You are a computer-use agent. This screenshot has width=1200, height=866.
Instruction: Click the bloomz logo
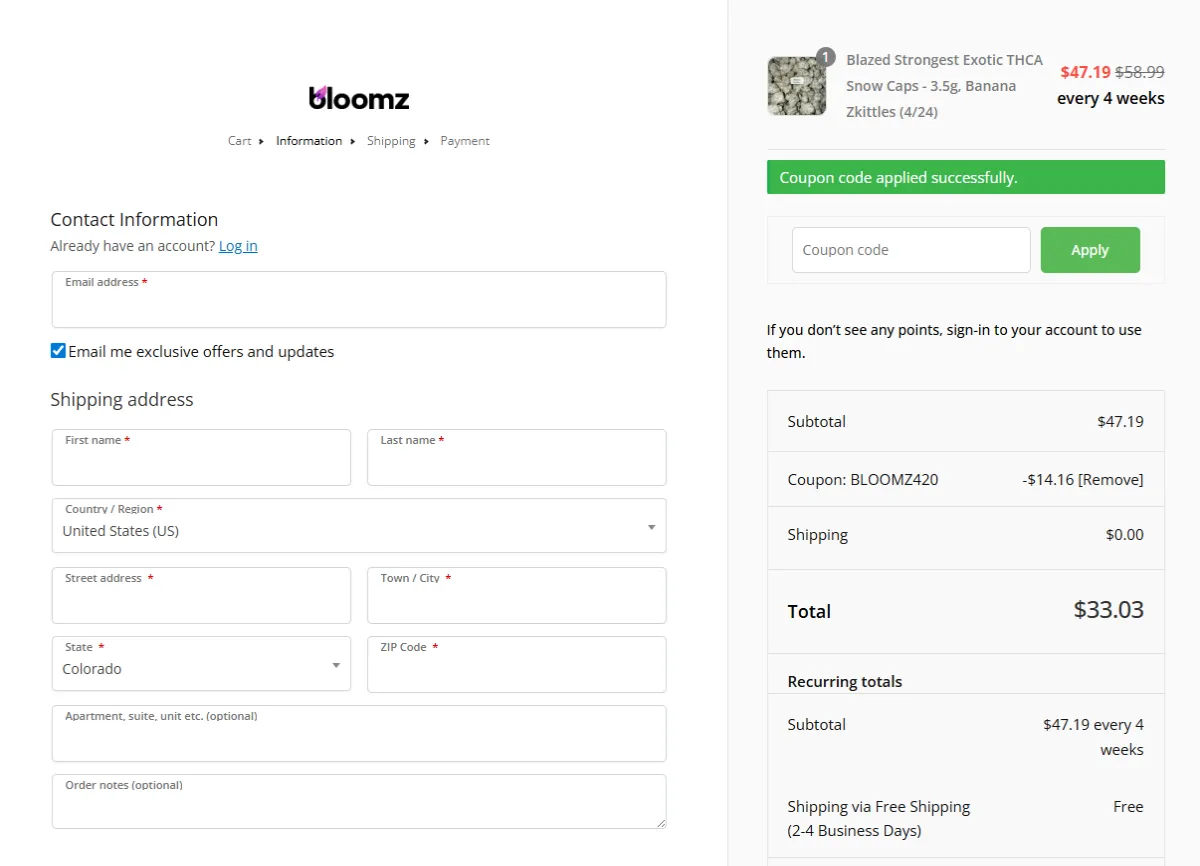(358, 97)
